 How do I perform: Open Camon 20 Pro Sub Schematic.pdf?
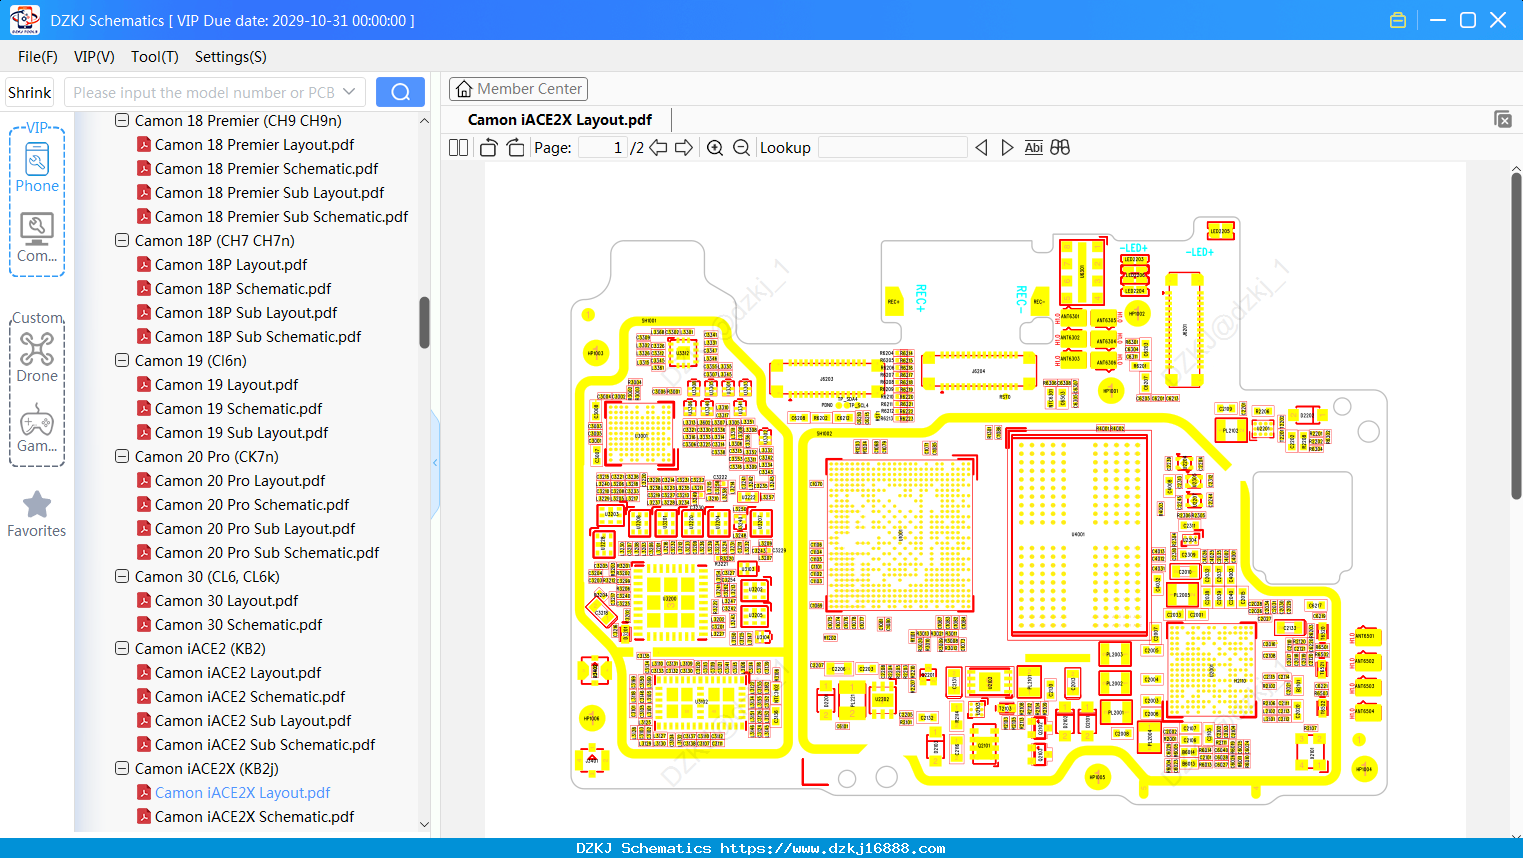(267, 553)
